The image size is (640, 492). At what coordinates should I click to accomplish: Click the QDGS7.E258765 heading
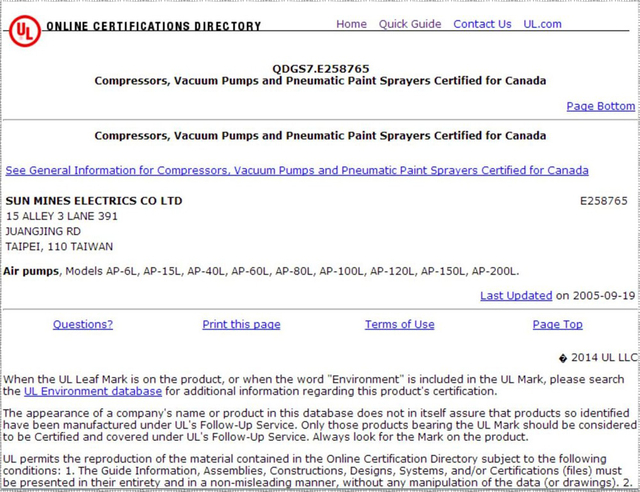point(320,68)
